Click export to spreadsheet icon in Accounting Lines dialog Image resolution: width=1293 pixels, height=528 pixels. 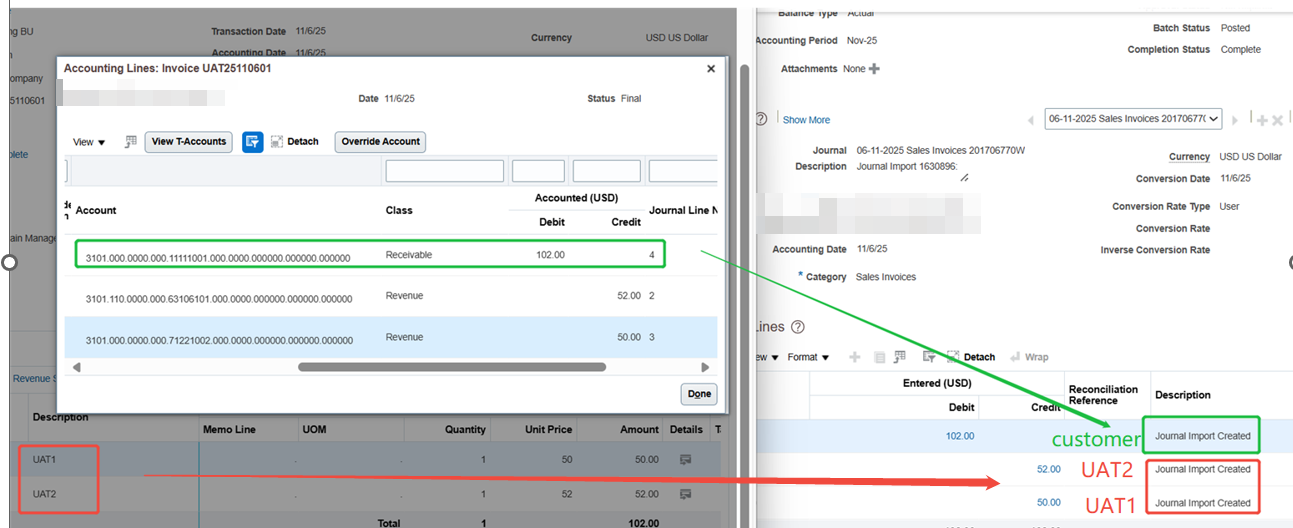[130, 142]
